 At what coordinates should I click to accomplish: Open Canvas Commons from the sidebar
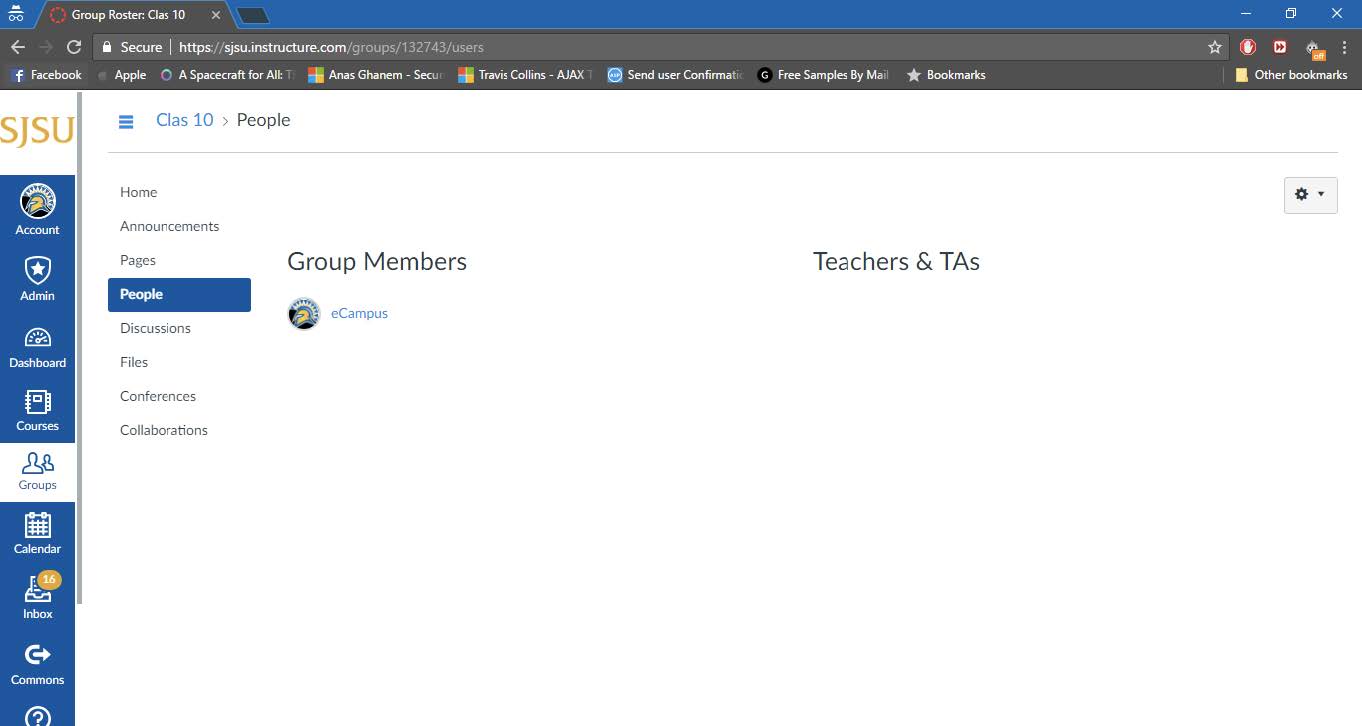[x=37, y=661]
